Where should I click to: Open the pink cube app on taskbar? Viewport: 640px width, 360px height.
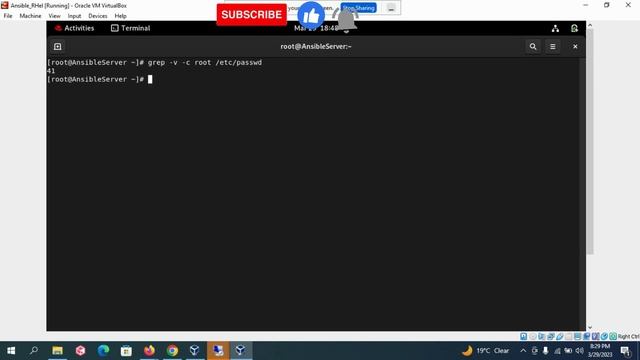click(80, 351)
